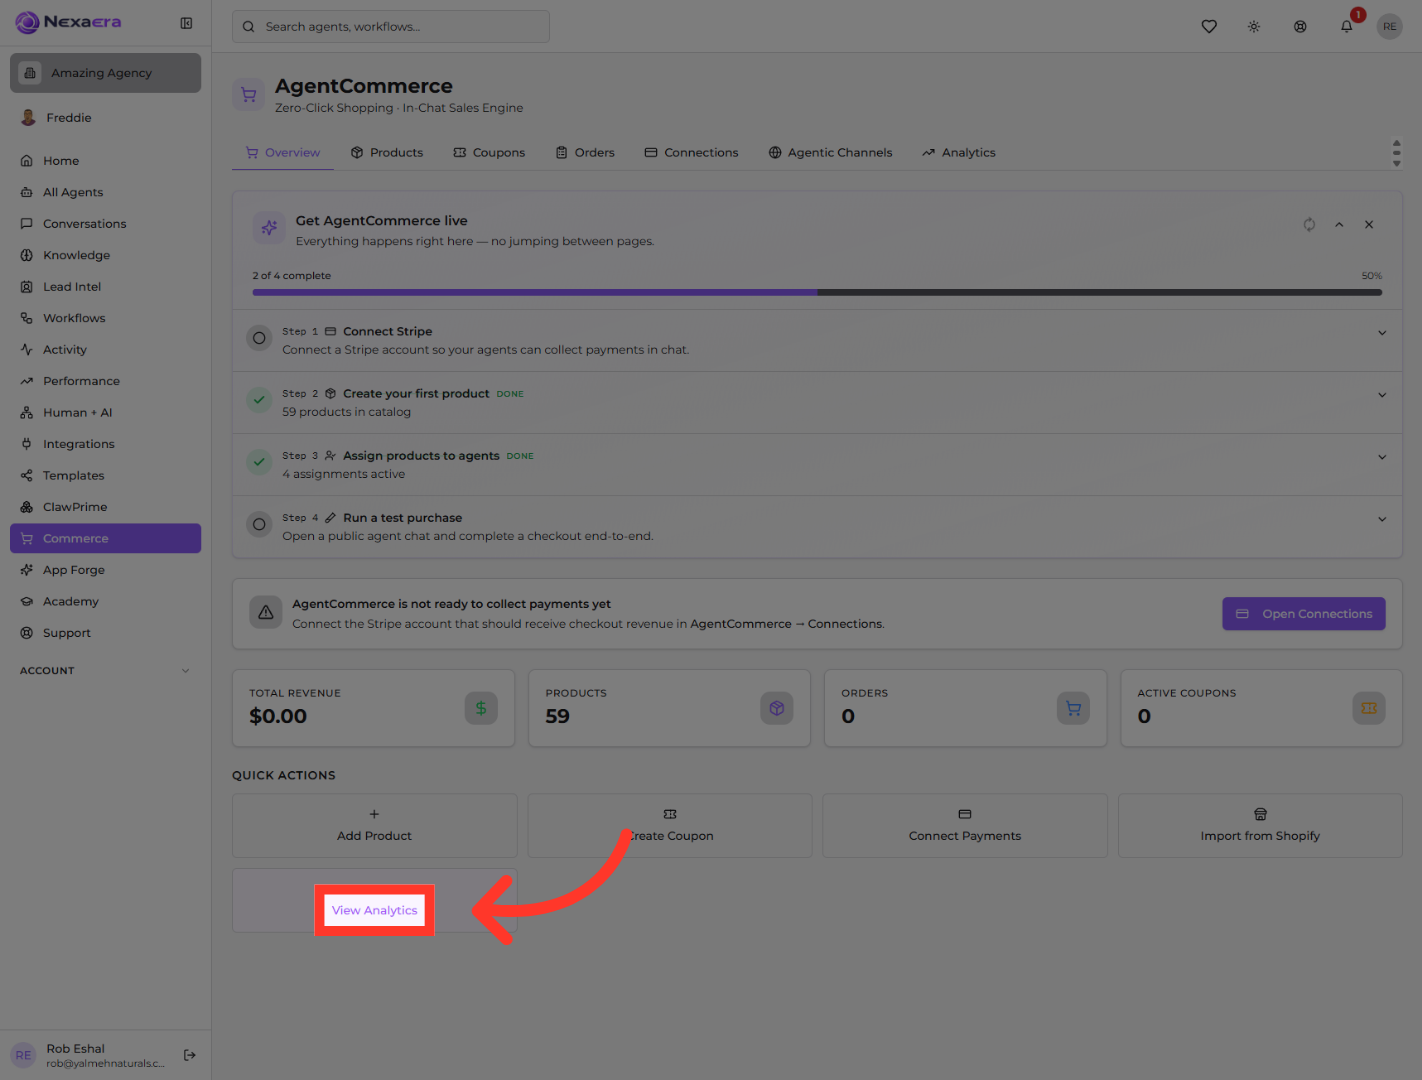Open the help lifebuoy icon in header
The image size is (1422, 1080).
pyautogui.click(x=1300, y=27)
